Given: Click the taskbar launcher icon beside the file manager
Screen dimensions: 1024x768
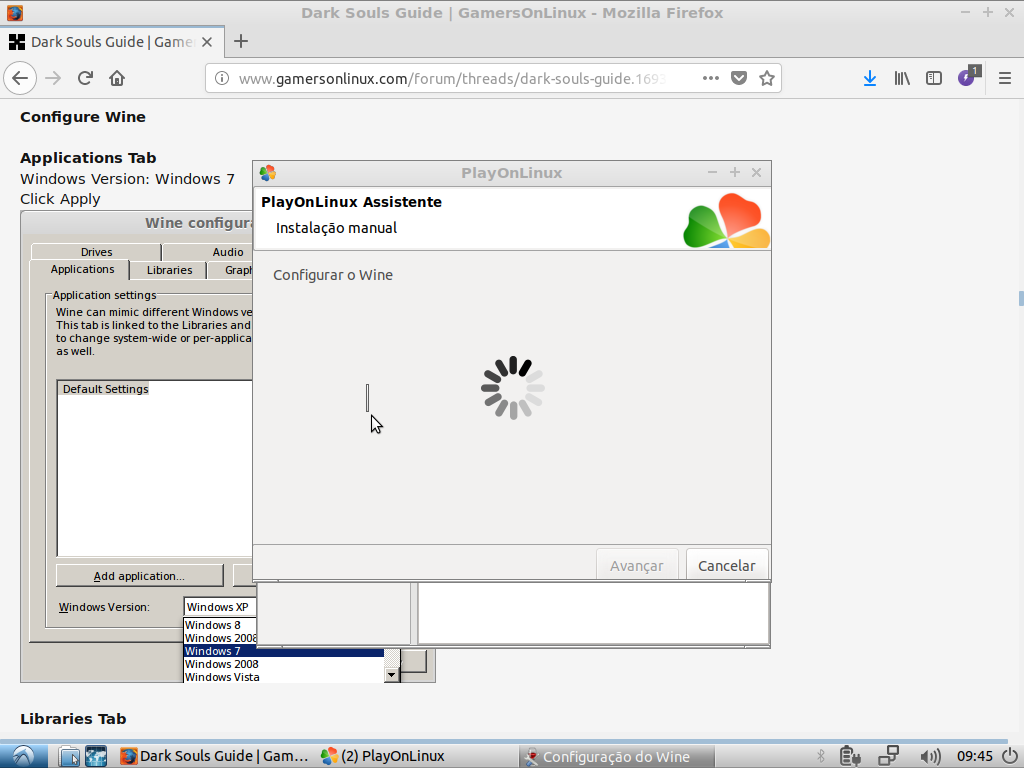Looking at the screenshot, I should coord(96,756).
